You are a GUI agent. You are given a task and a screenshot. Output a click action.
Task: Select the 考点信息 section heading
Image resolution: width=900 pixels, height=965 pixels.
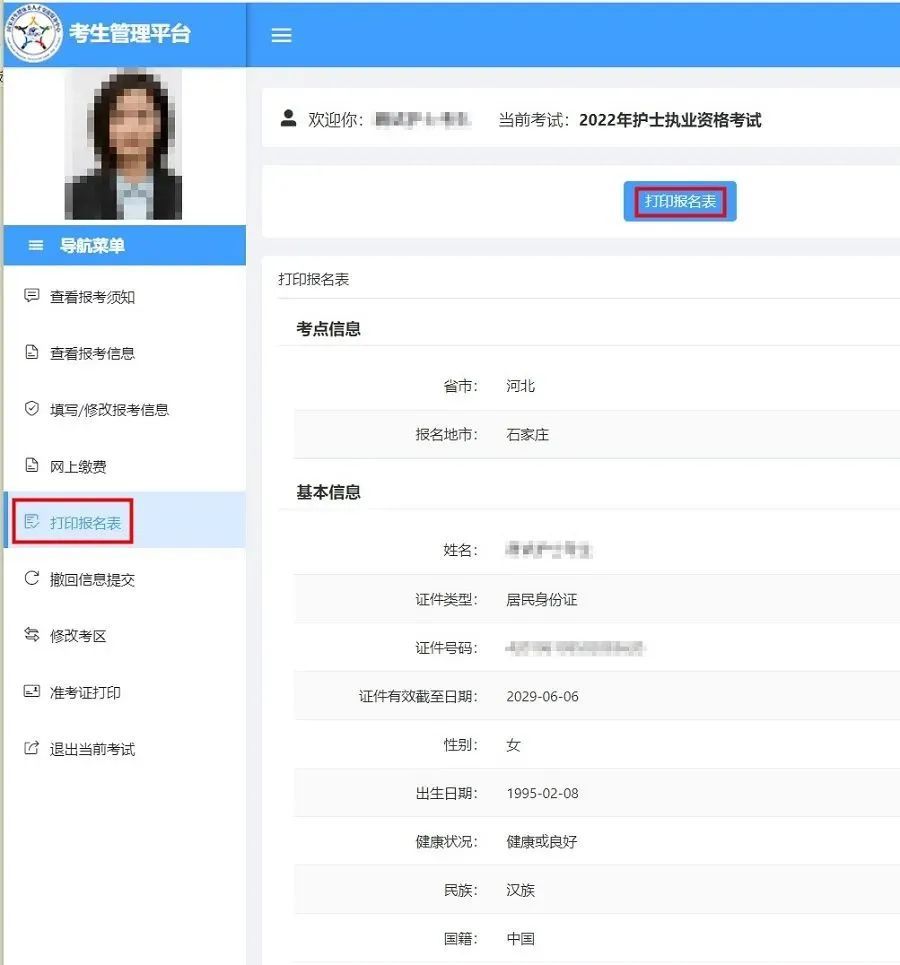point(327,328)
